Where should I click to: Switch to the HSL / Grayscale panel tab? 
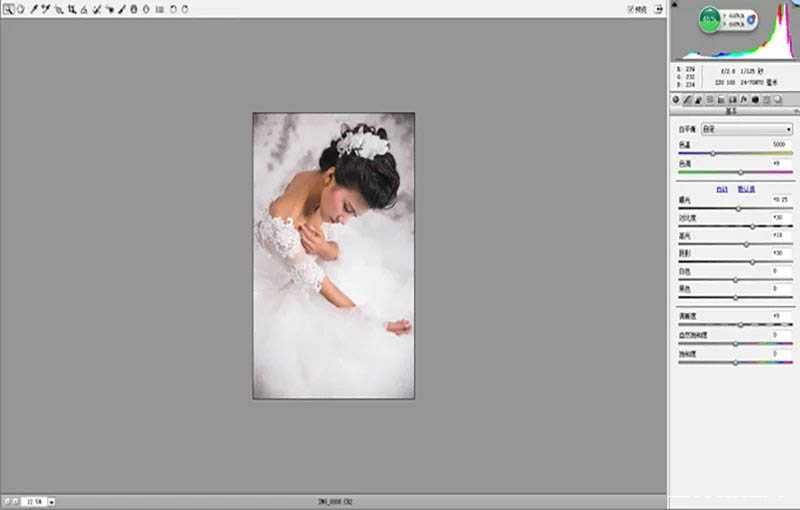pos(710,99)
